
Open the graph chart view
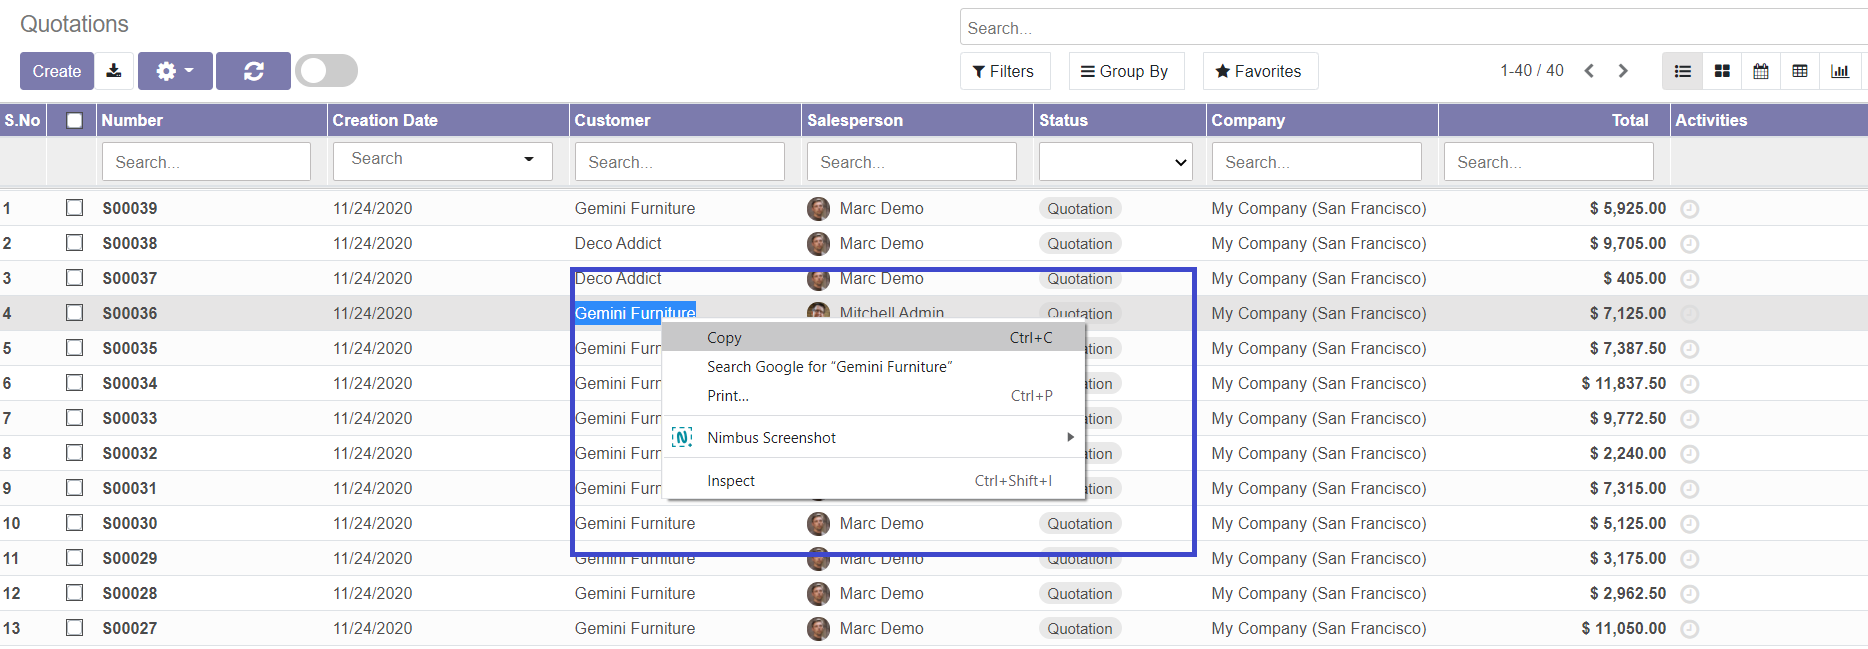coord(1840,71)
